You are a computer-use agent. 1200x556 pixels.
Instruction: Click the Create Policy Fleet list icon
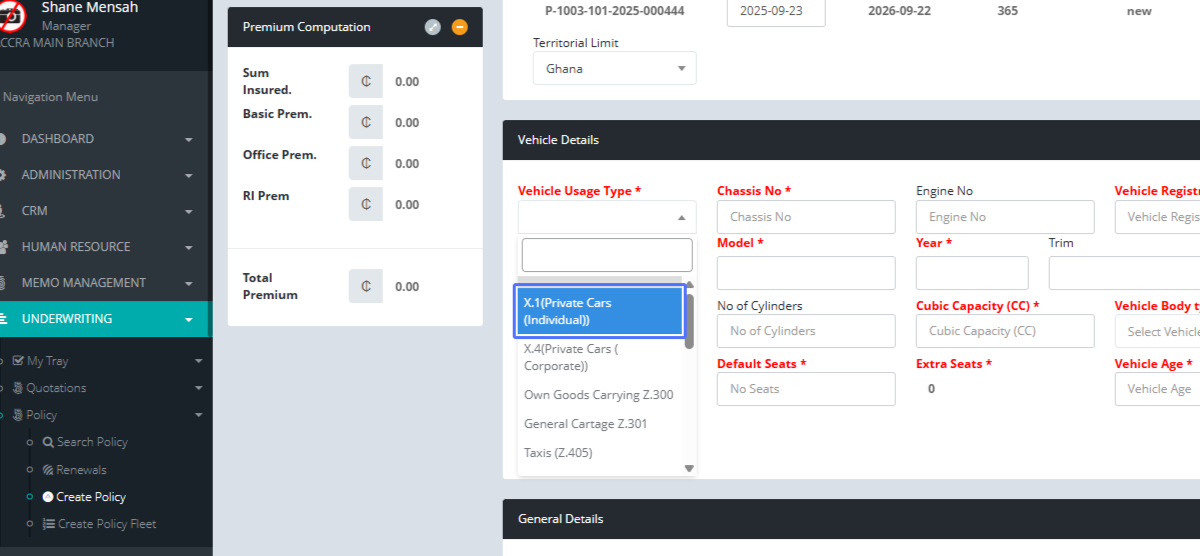point(49,524)
